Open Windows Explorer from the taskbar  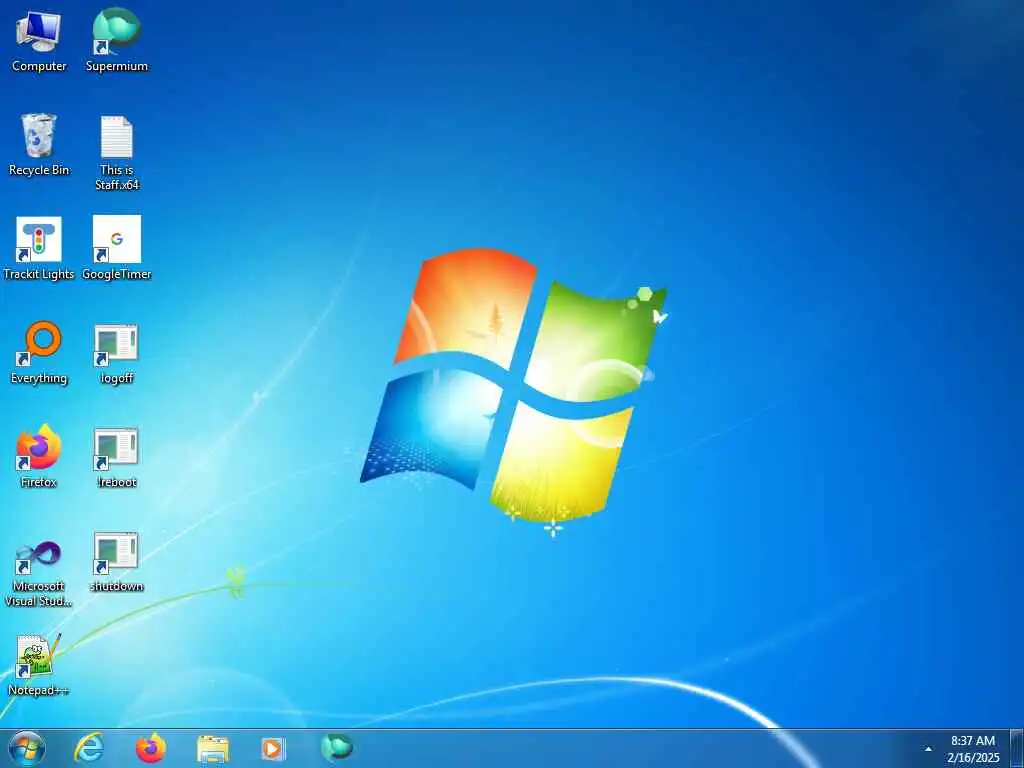point(213,748)
